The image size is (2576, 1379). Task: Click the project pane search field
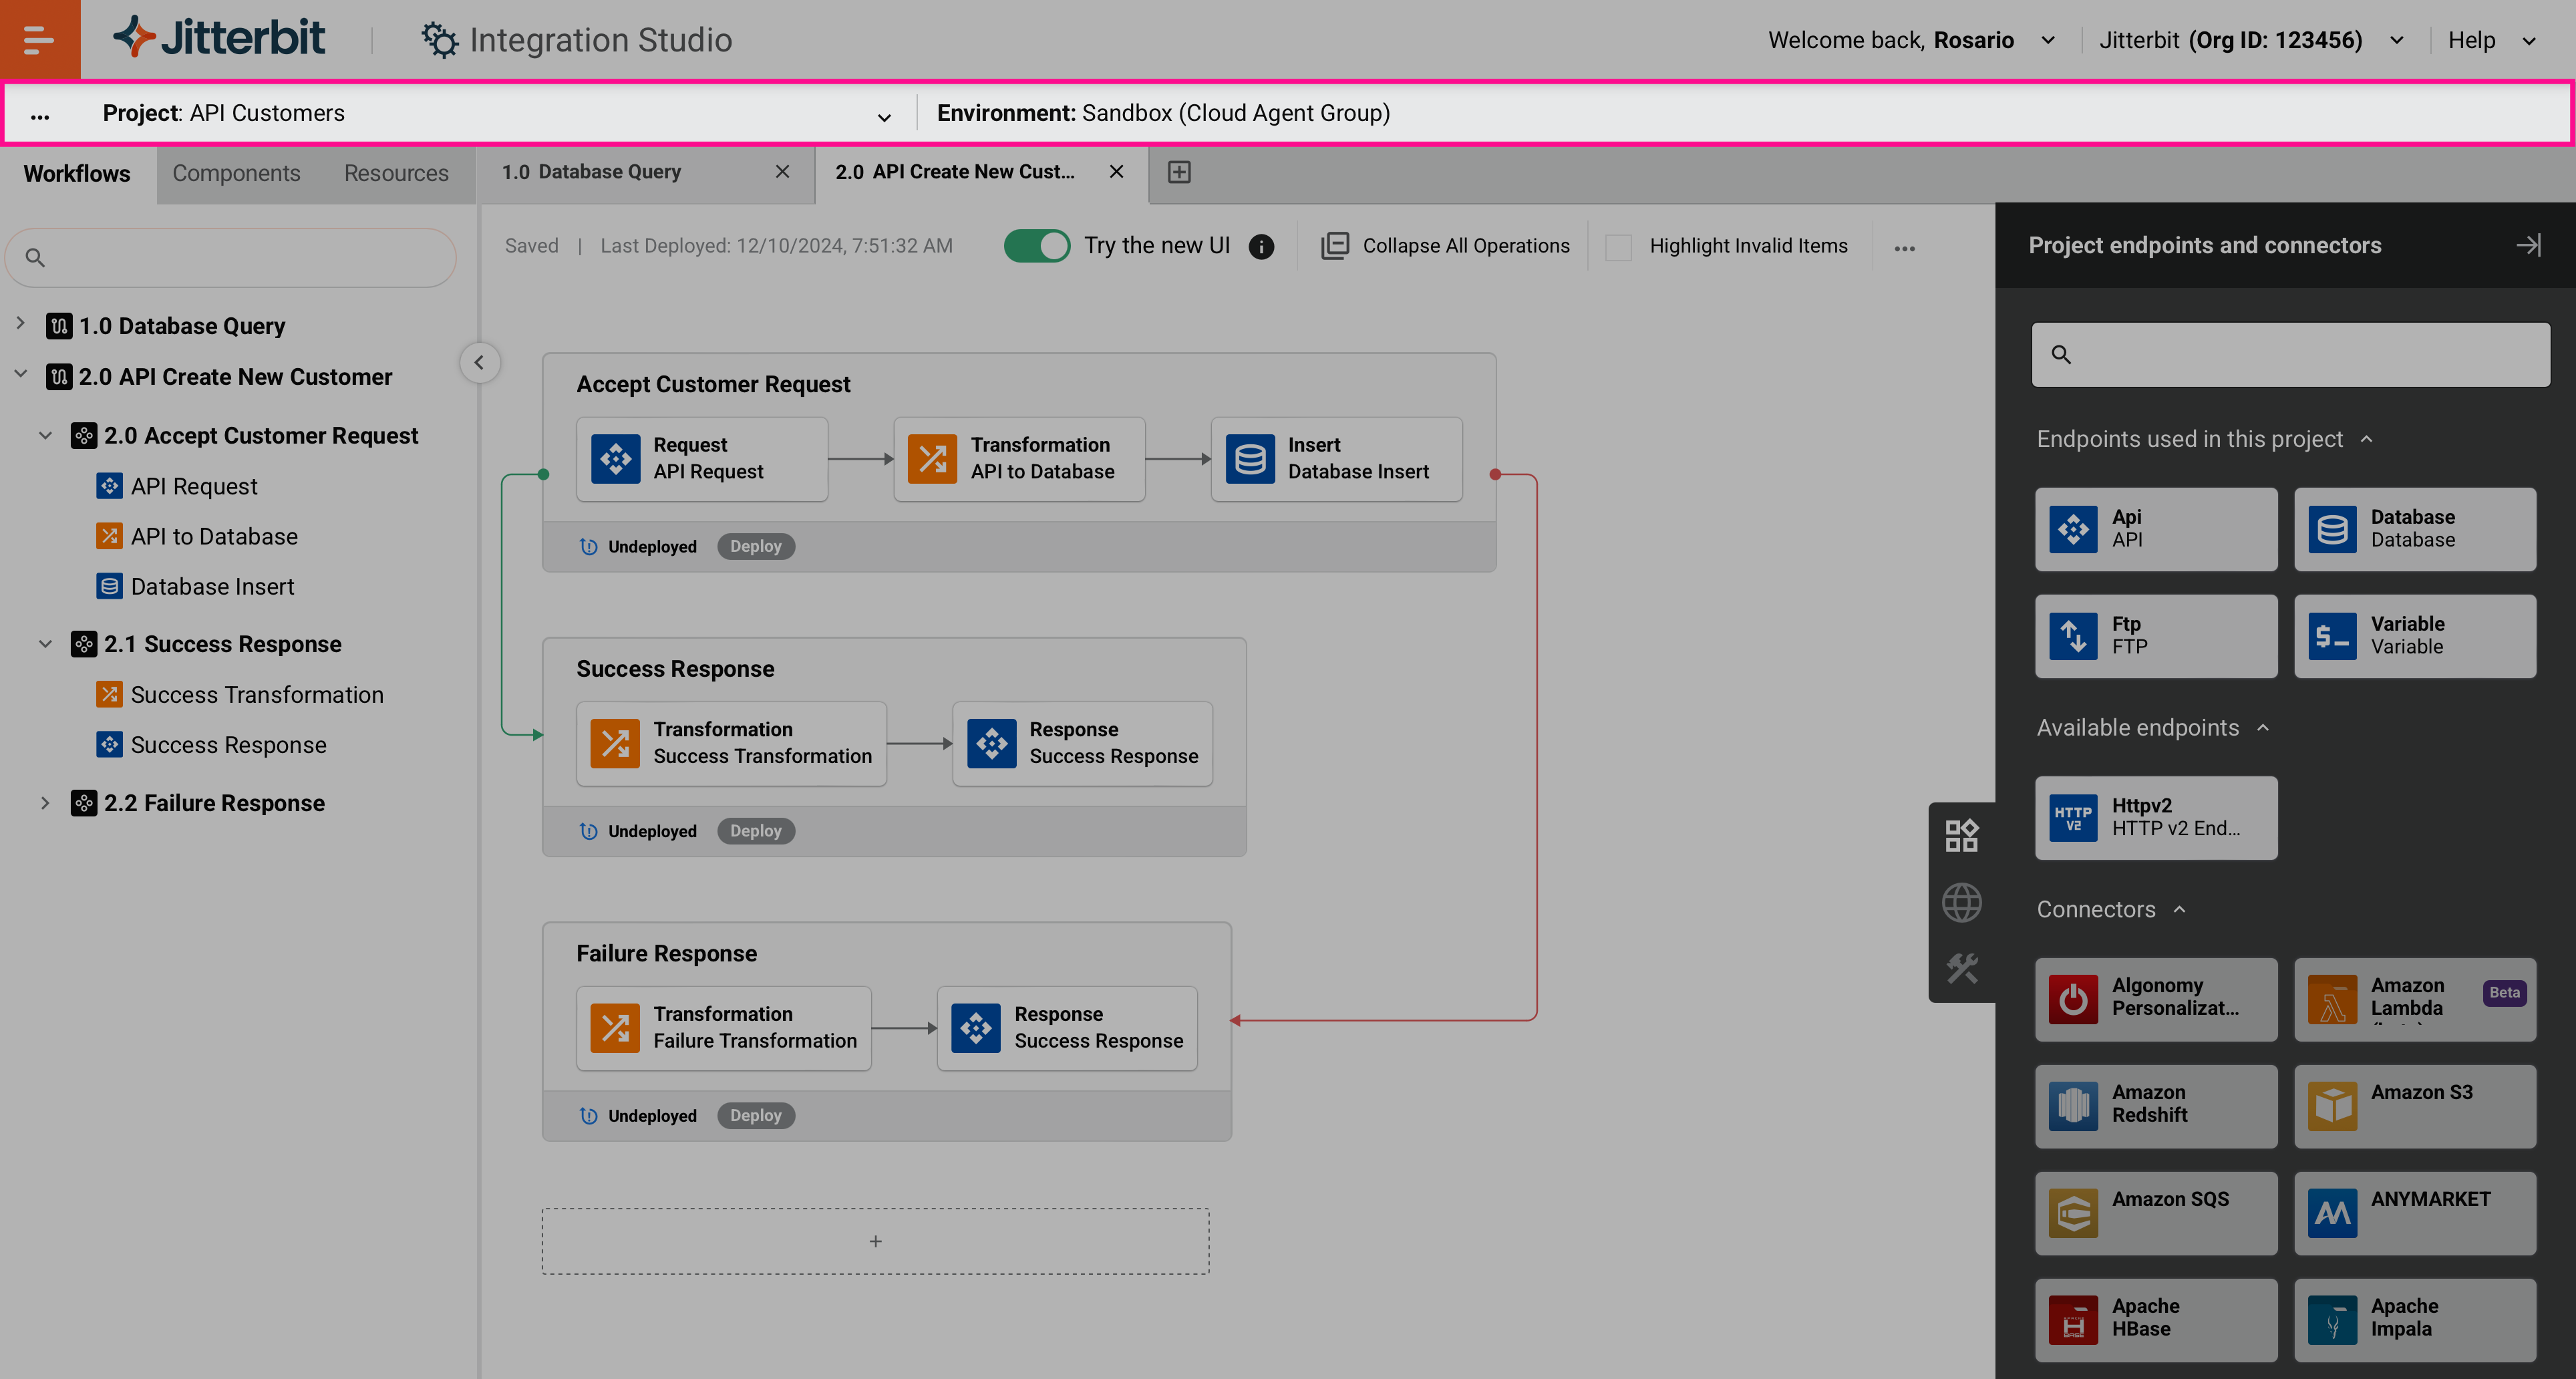click(x=231, y=258)
